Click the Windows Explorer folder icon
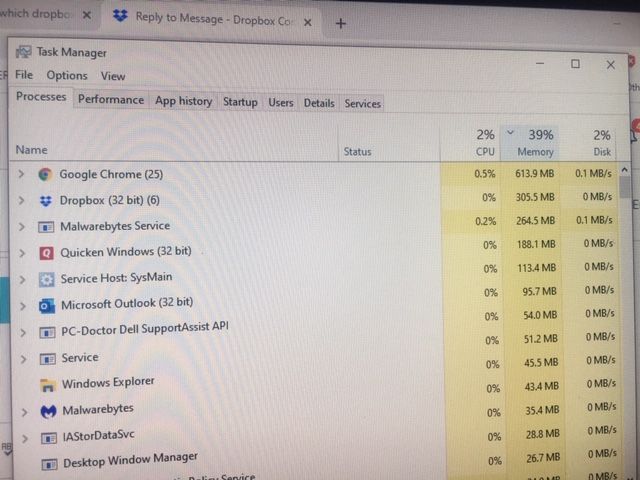640x480 pixels. 48,385
